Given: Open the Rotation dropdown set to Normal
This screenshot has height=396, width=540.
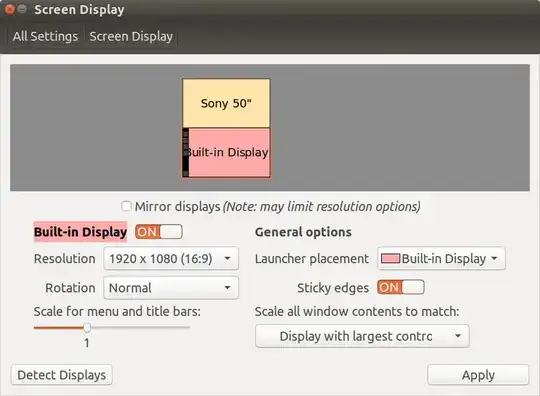Looking at the screenshot, I should coord(171,288).
